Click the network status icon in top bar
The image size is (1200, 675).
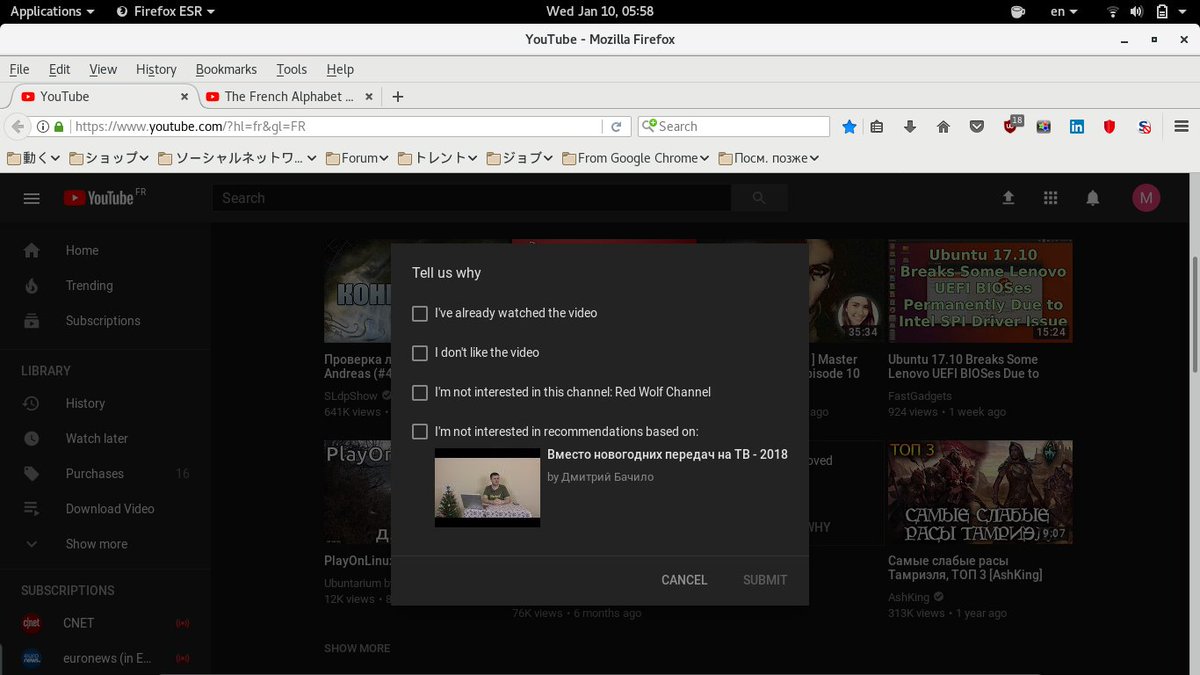point(1113,12)
